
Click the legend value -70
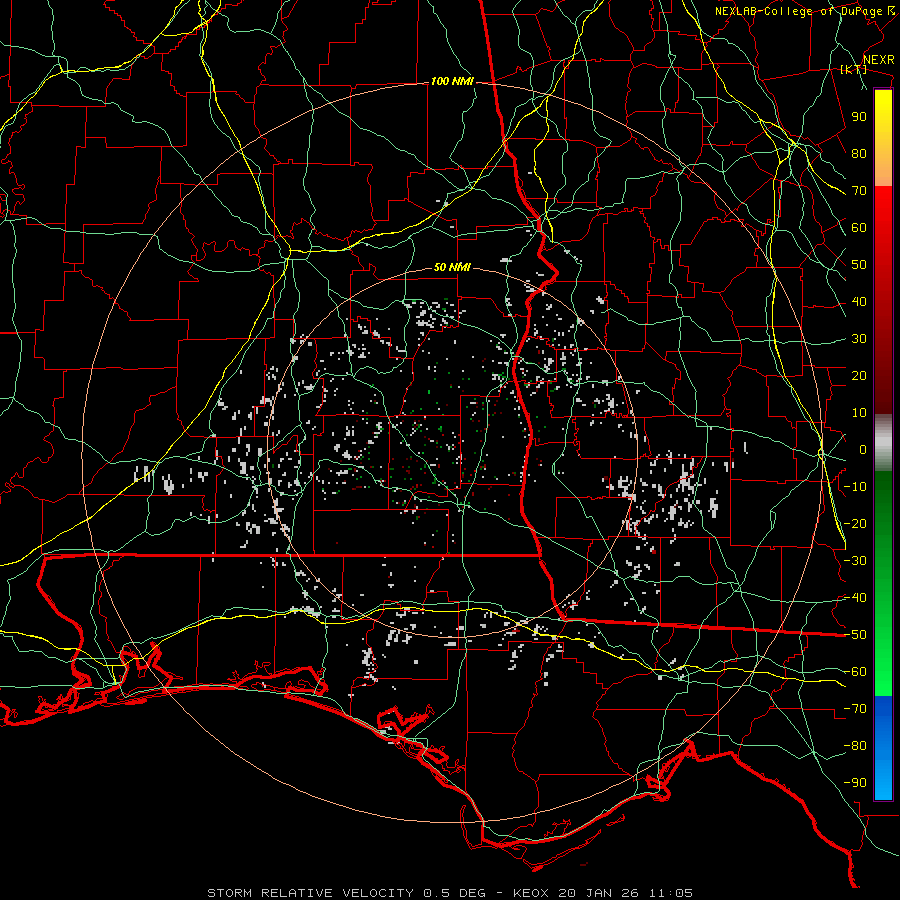pyautogui.click(x=855, y=709)
